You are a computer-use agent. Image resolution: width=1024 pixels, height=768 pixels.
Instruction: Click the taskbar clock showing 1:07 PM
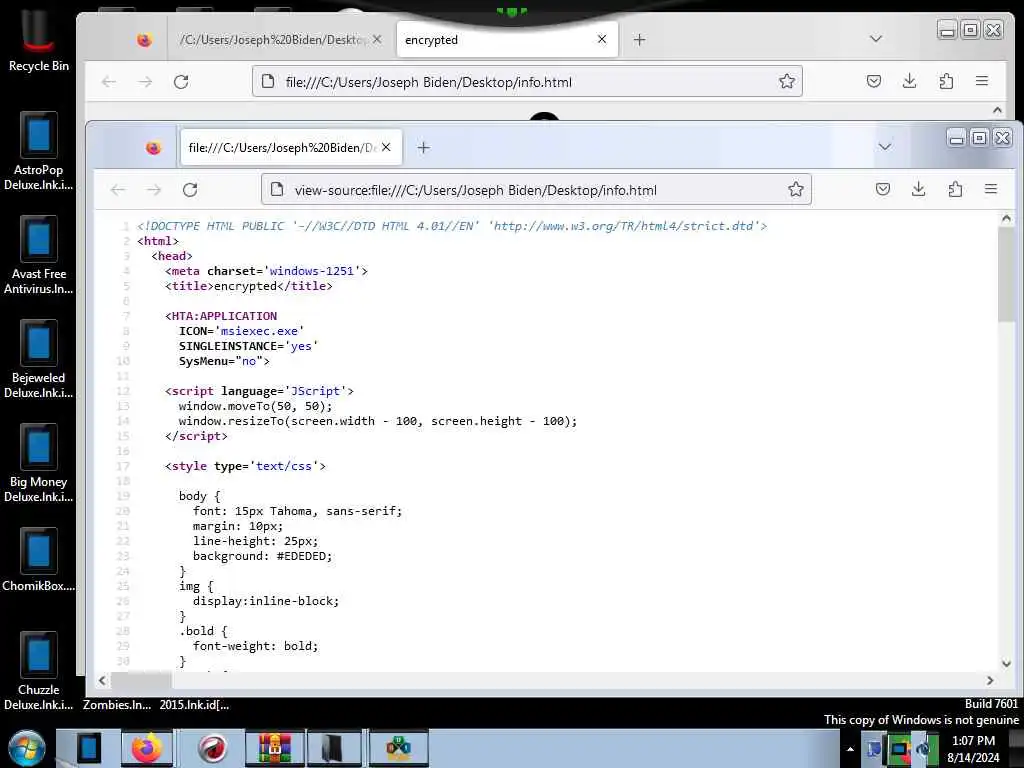click(973, 749)
